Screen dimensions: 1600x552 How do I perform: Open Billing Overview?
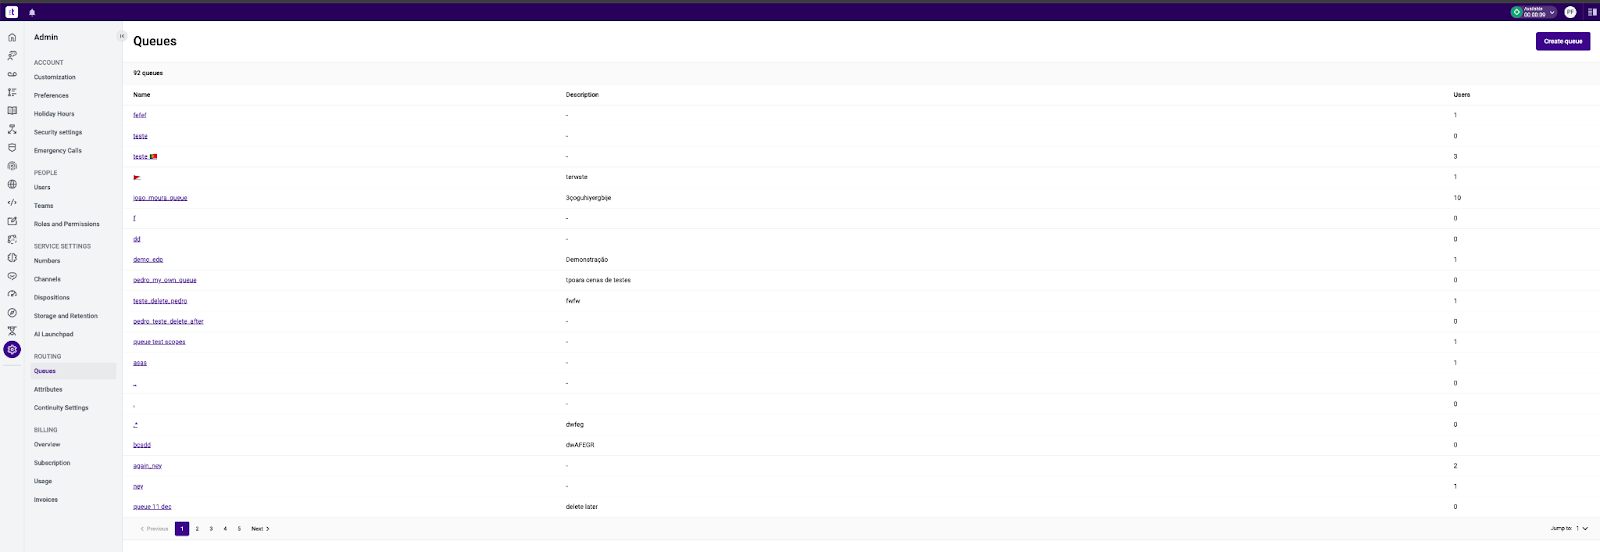pyautogui.click(x=47, y=445)
